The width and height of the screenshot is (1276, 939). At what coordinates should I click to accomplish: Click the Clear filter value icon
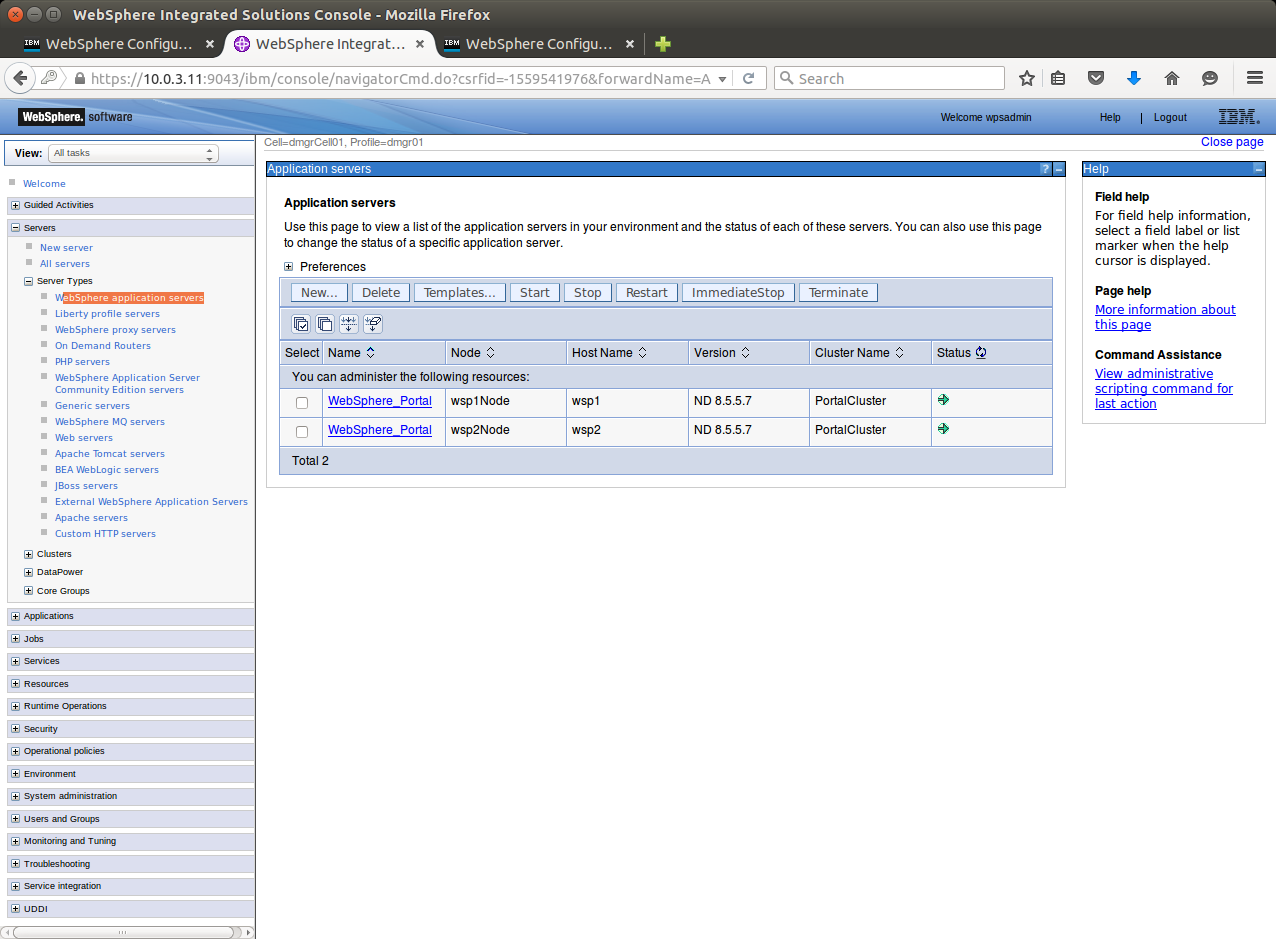click(373, 323)
